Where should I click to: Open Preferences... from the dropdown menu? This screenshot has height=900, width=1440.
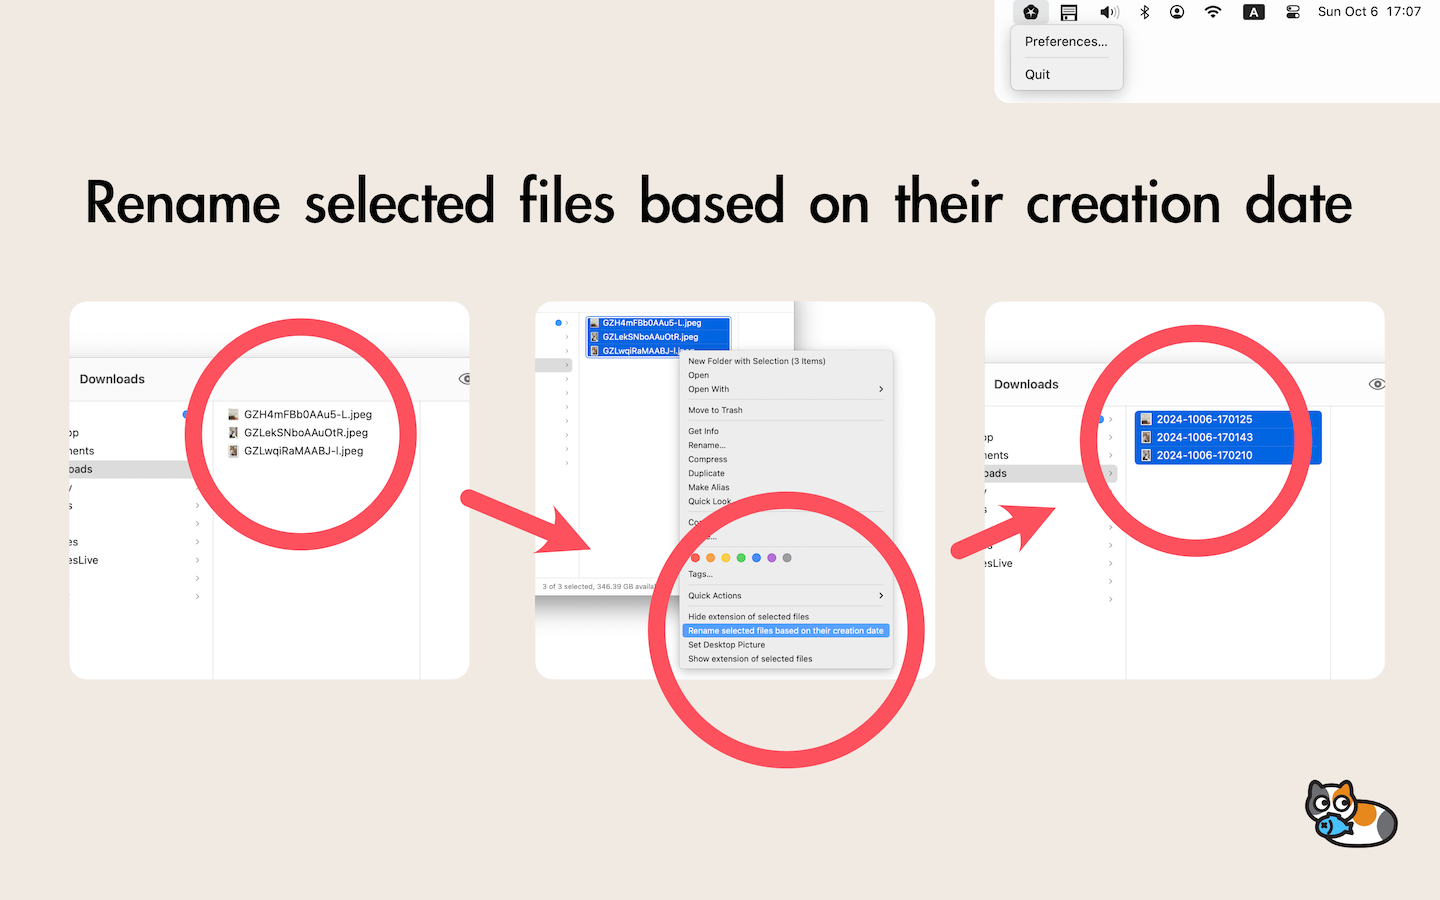1066,42
